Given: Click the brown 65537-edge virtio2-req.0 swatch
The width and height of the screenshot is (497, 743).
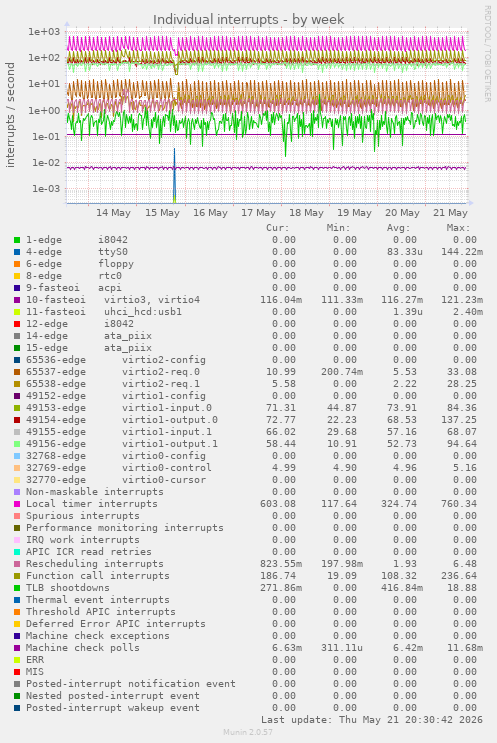Looking at the screenshot, I should point(17,372).
